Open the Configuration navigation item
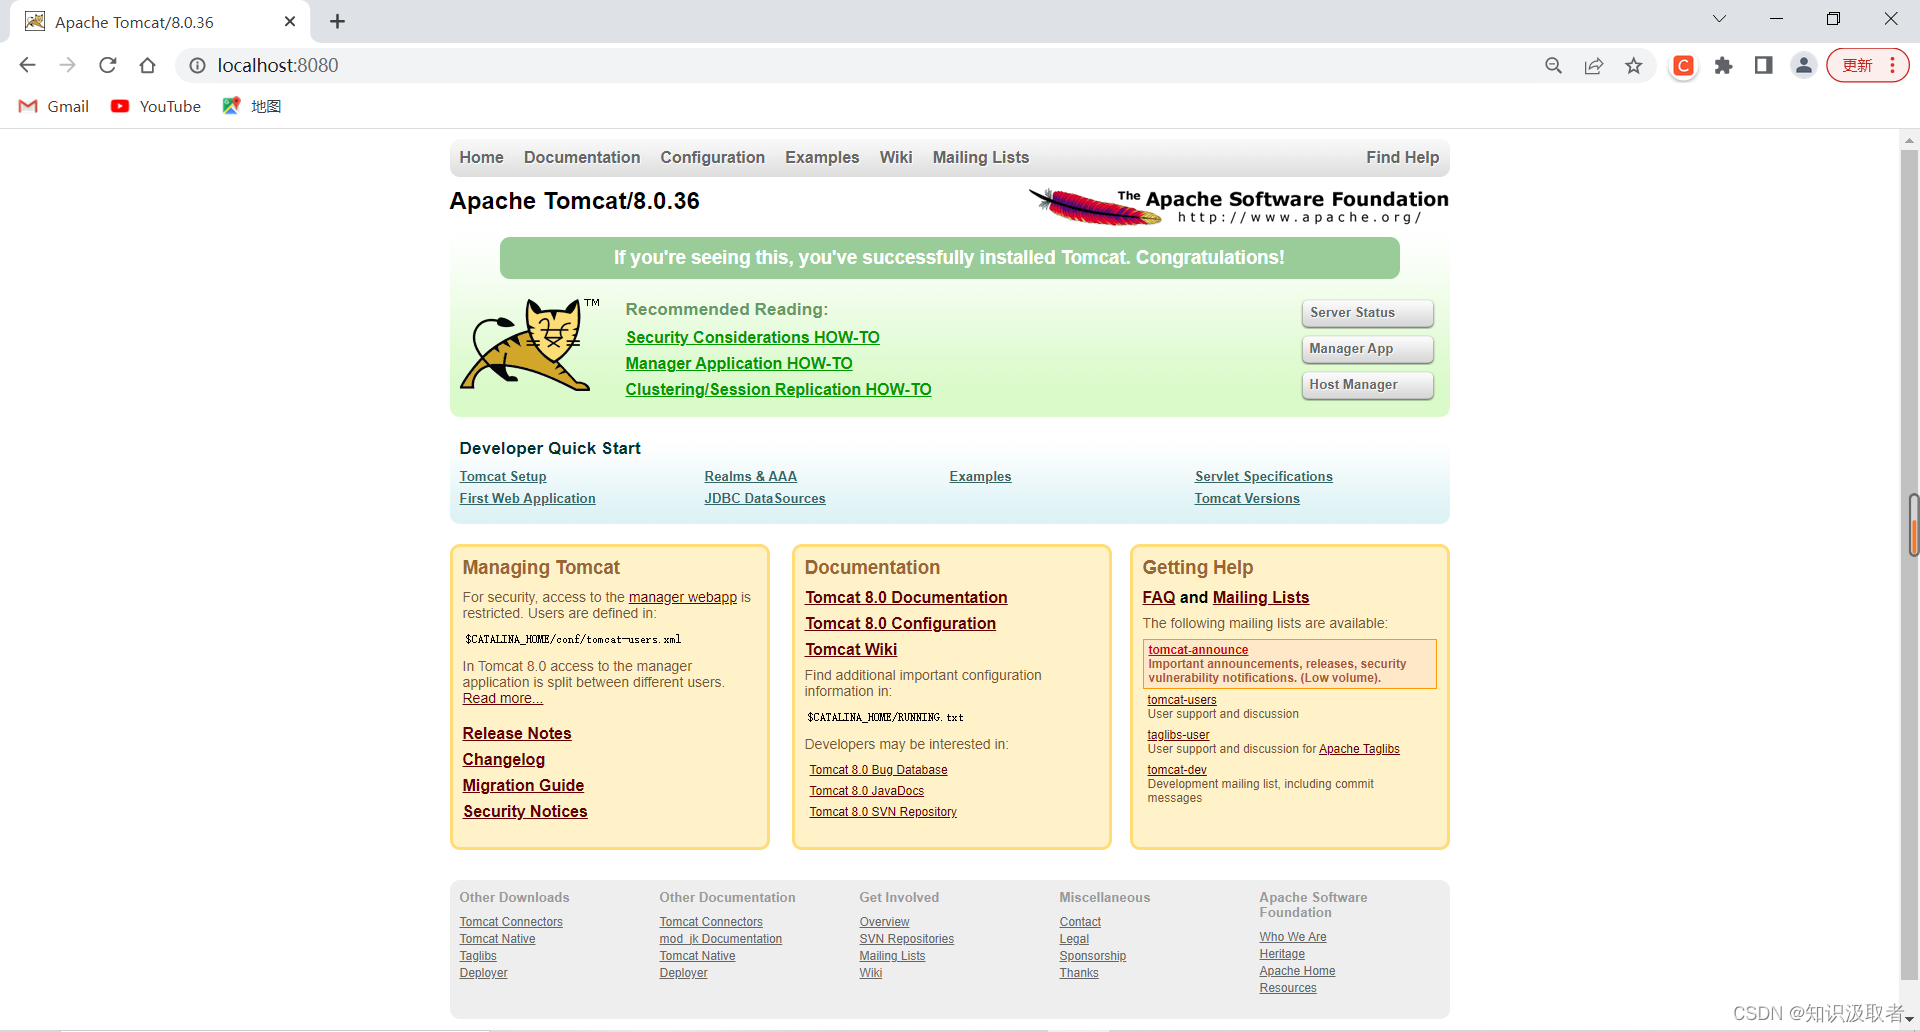The image size is (1920, 1032). pyautogui.click(x=712, y=157)
